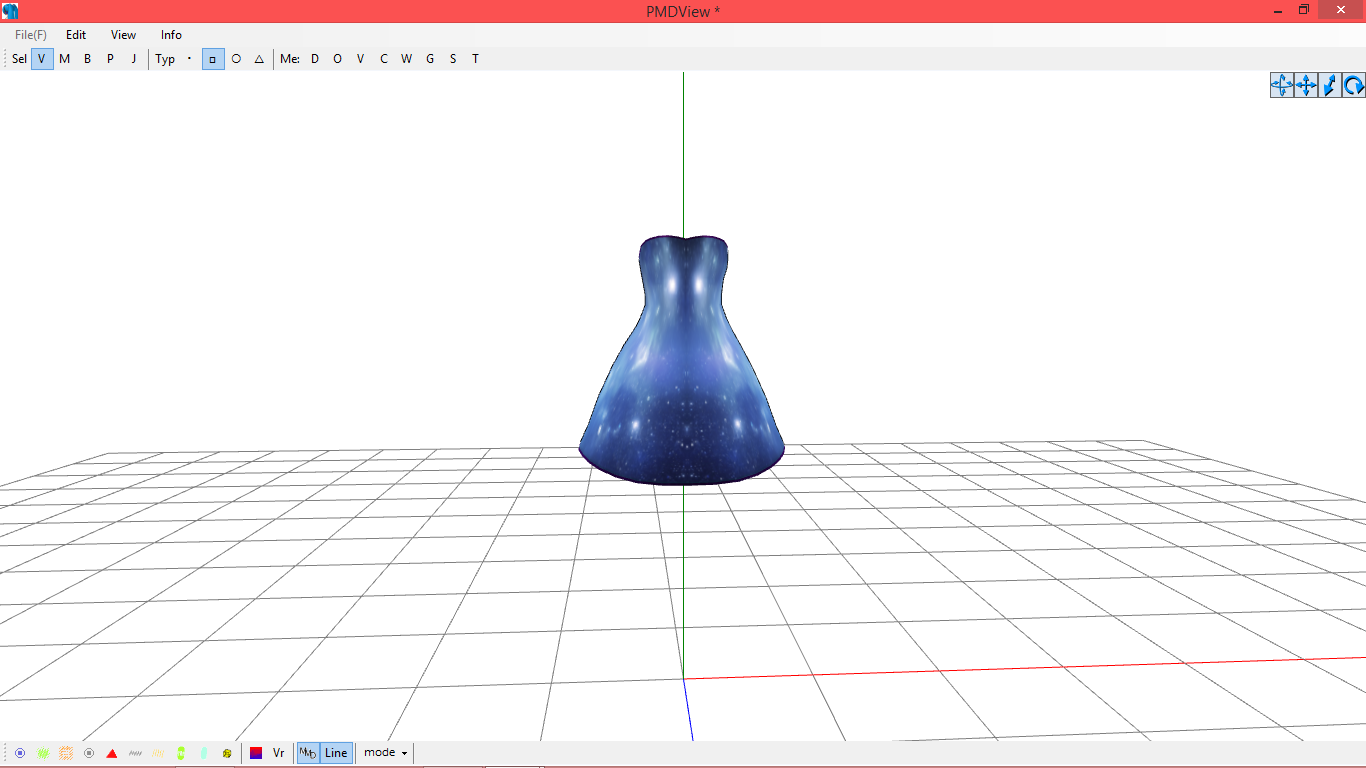Toggle the green scribble display icon
The image size is (1366, 768).
(x=43, y=753)
